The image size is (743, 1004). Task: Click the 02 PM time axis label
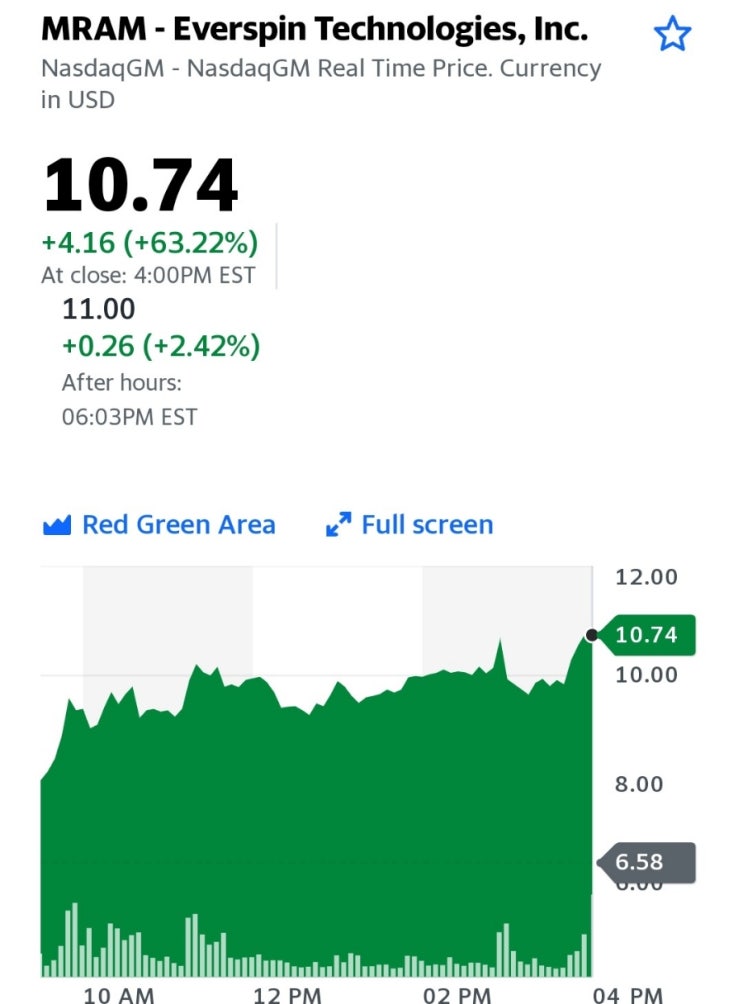coord(457,995)
